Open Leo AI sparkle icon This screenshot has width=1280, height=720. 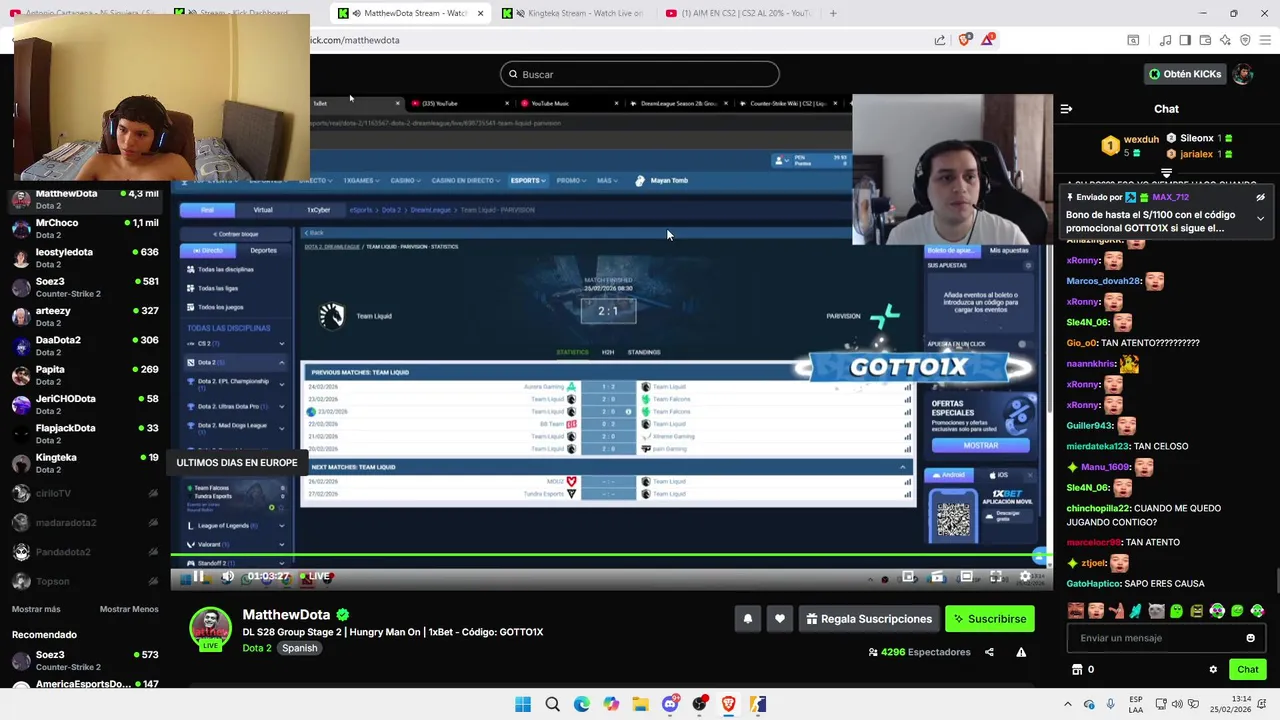(x=1225, y=40)
